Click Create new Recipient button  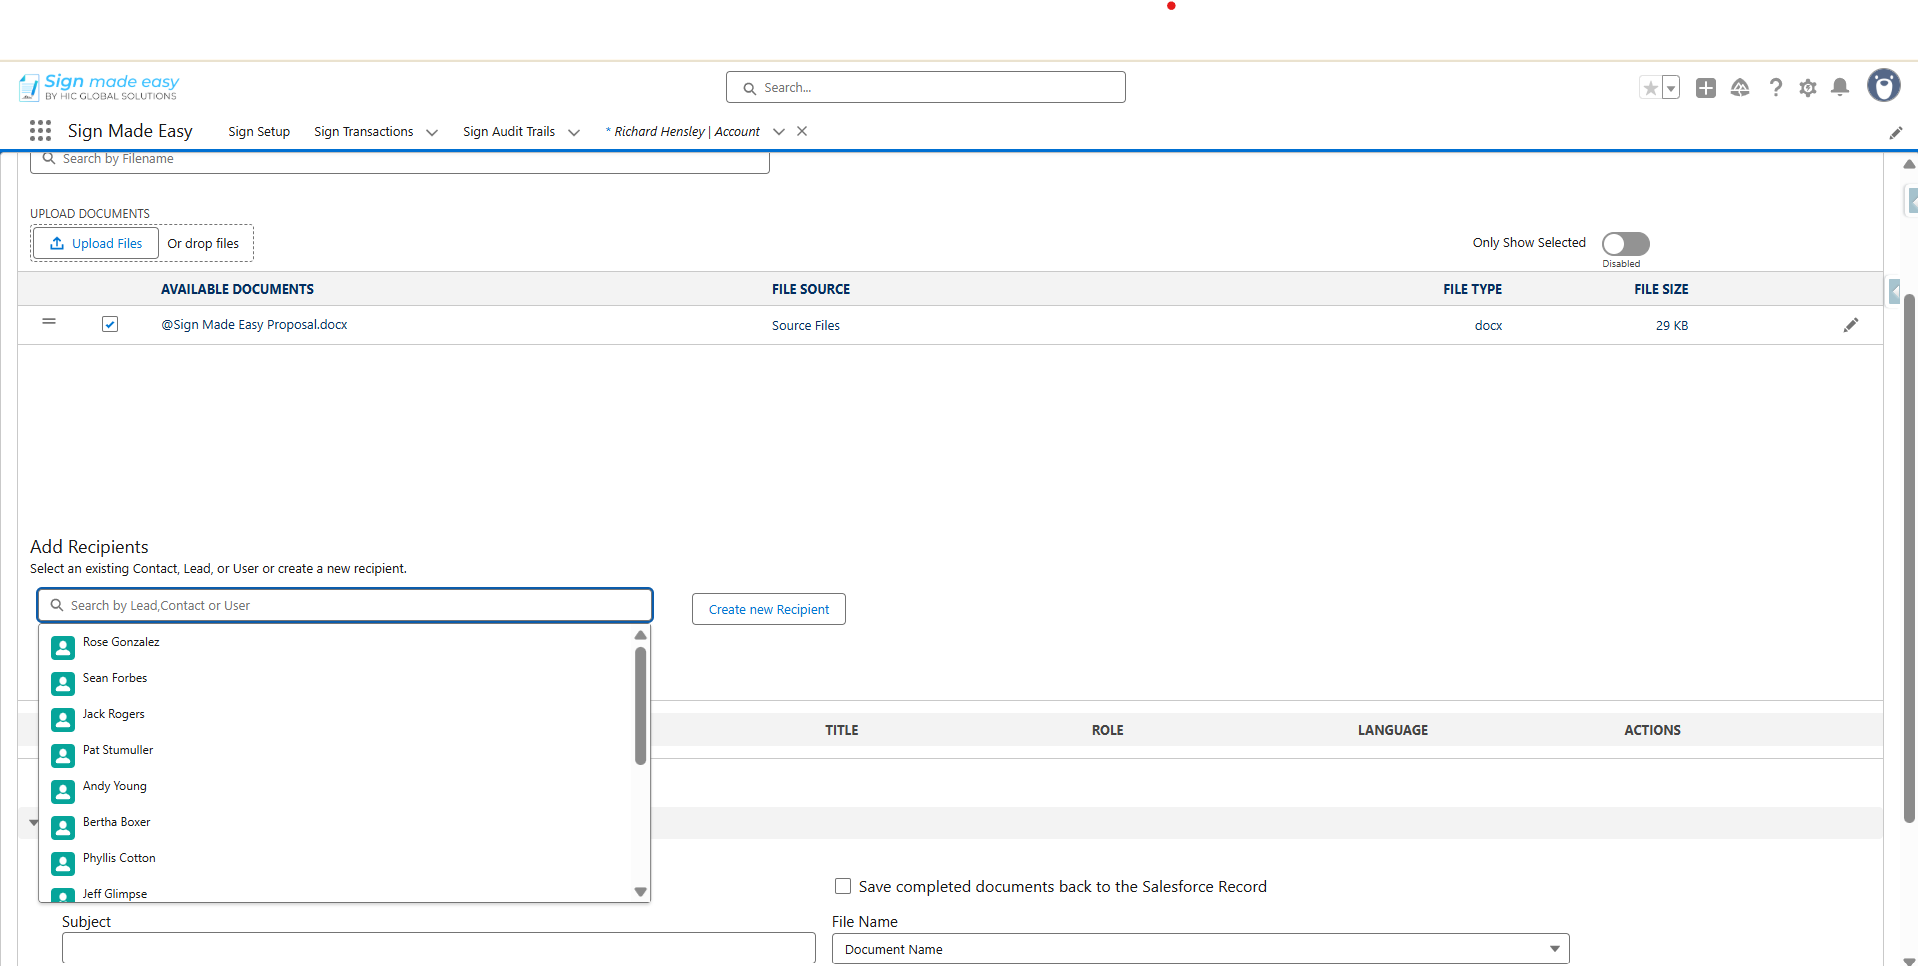click(x=769, y=609)
